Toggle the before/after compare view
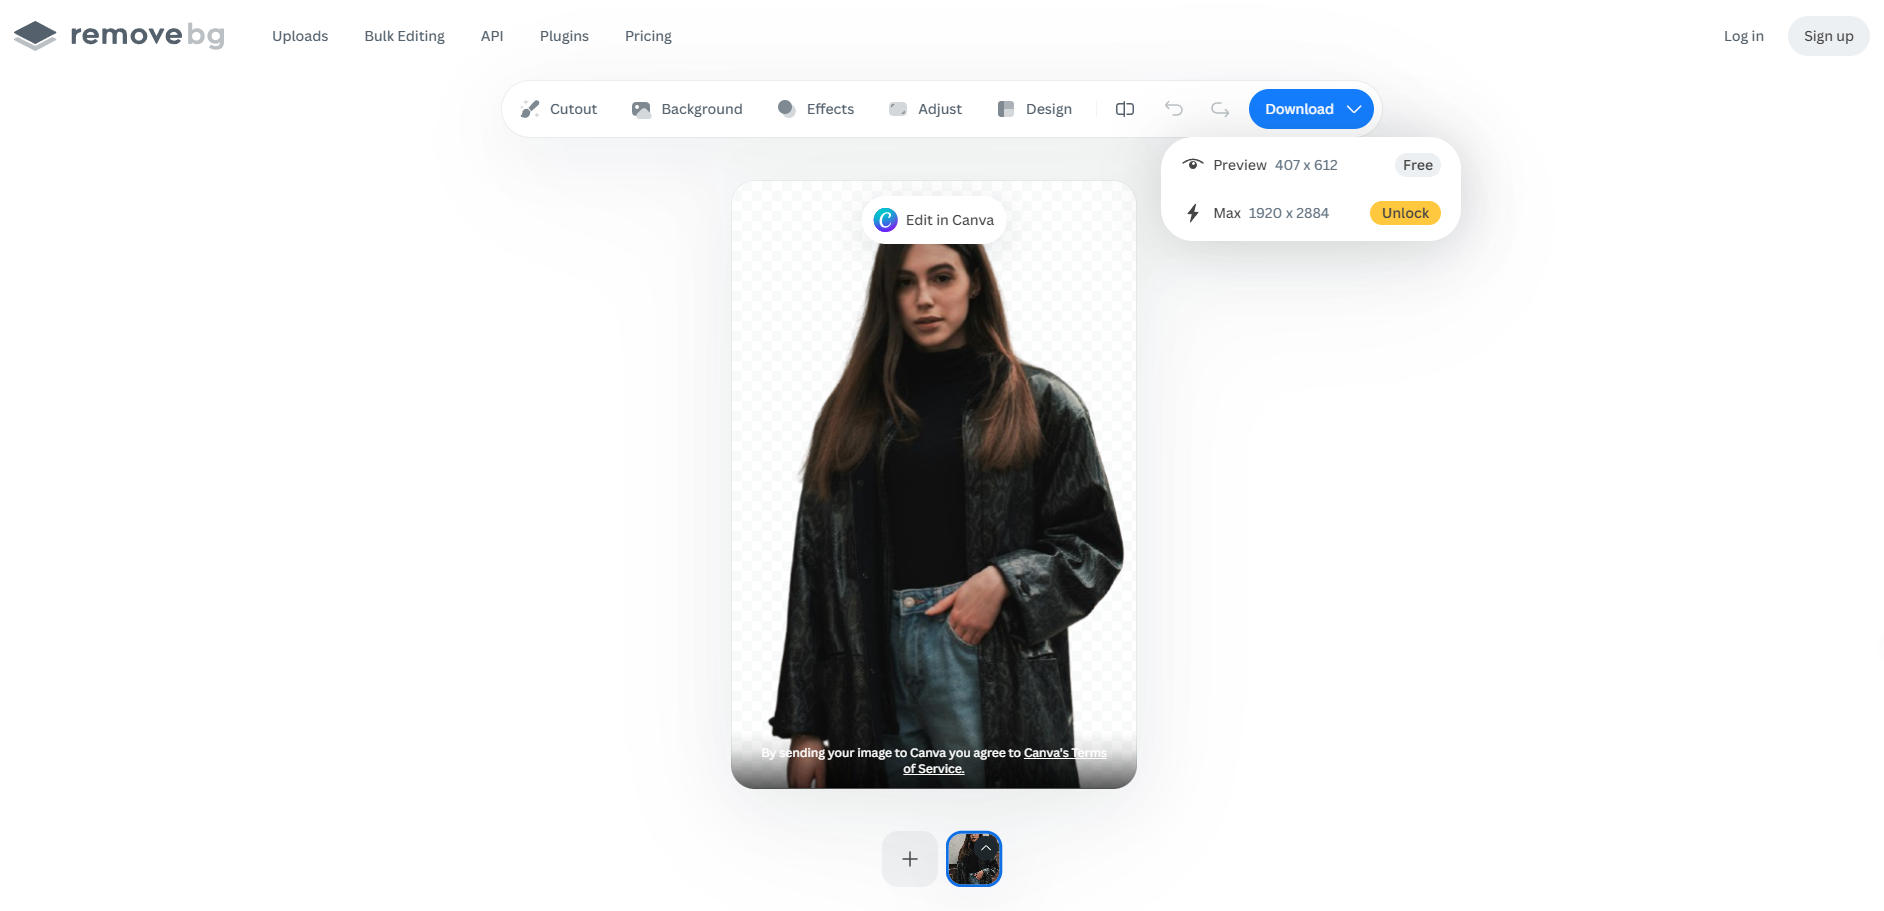The image size is (1884, 911). tap(1125, 109)
